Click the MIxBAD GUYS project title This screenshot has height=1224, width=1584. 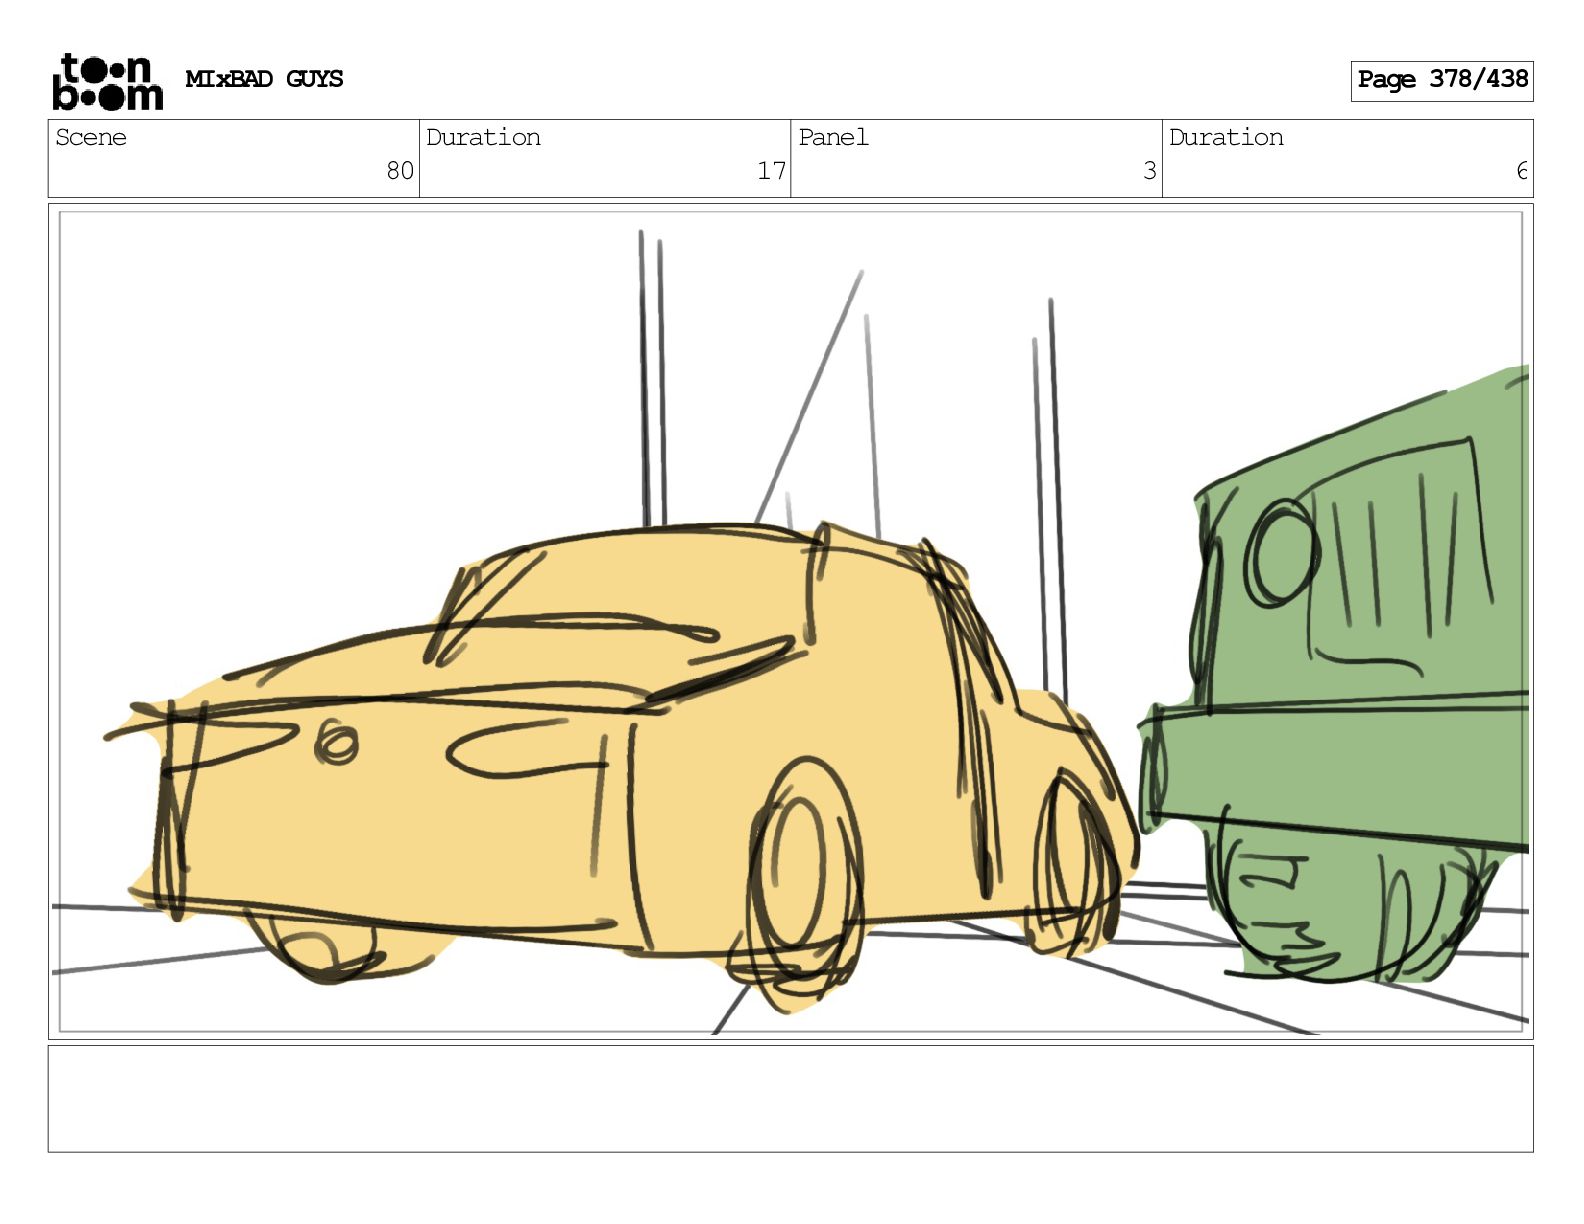click(264, 79)
